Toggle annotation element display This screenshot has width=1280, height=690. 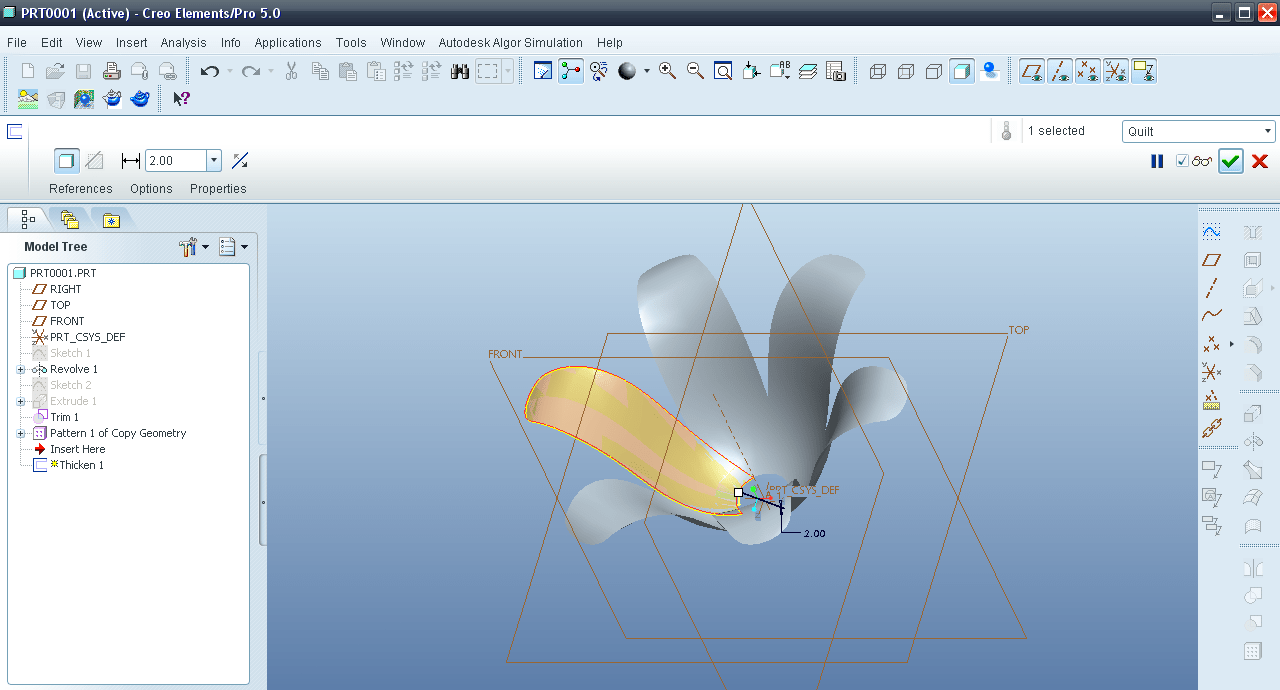(1144, 71)
